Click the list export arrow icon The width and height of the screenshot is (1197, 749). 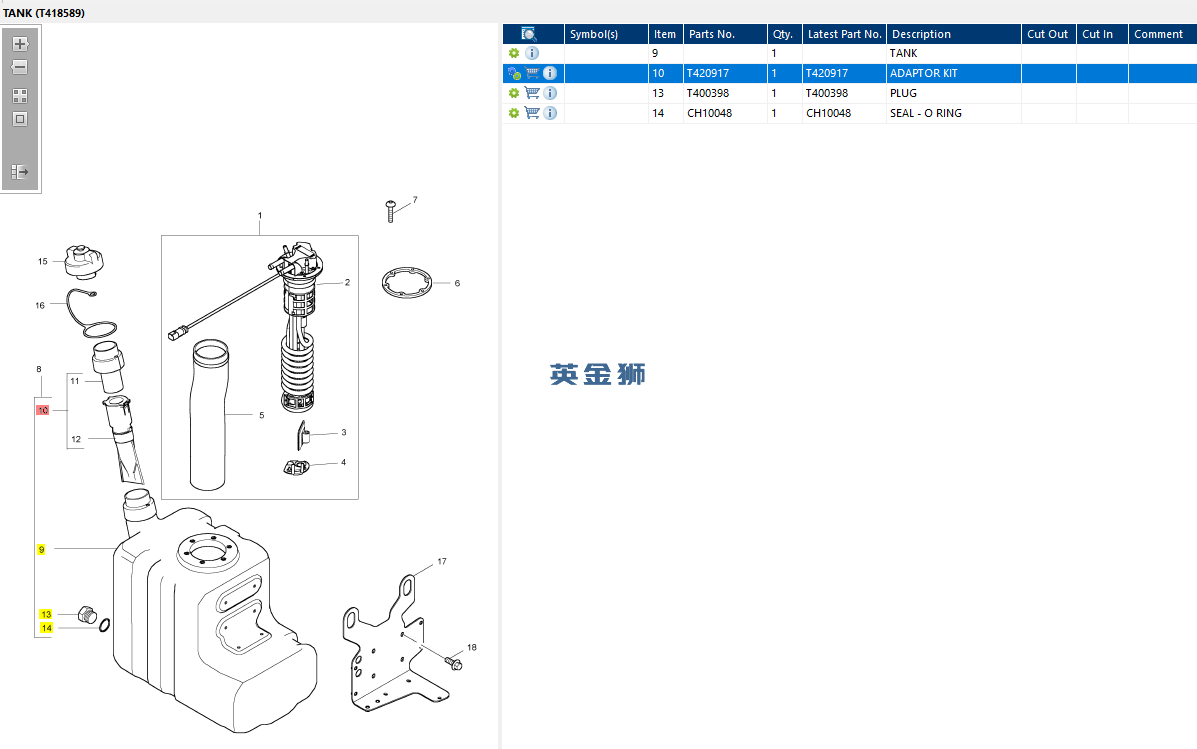20,172
